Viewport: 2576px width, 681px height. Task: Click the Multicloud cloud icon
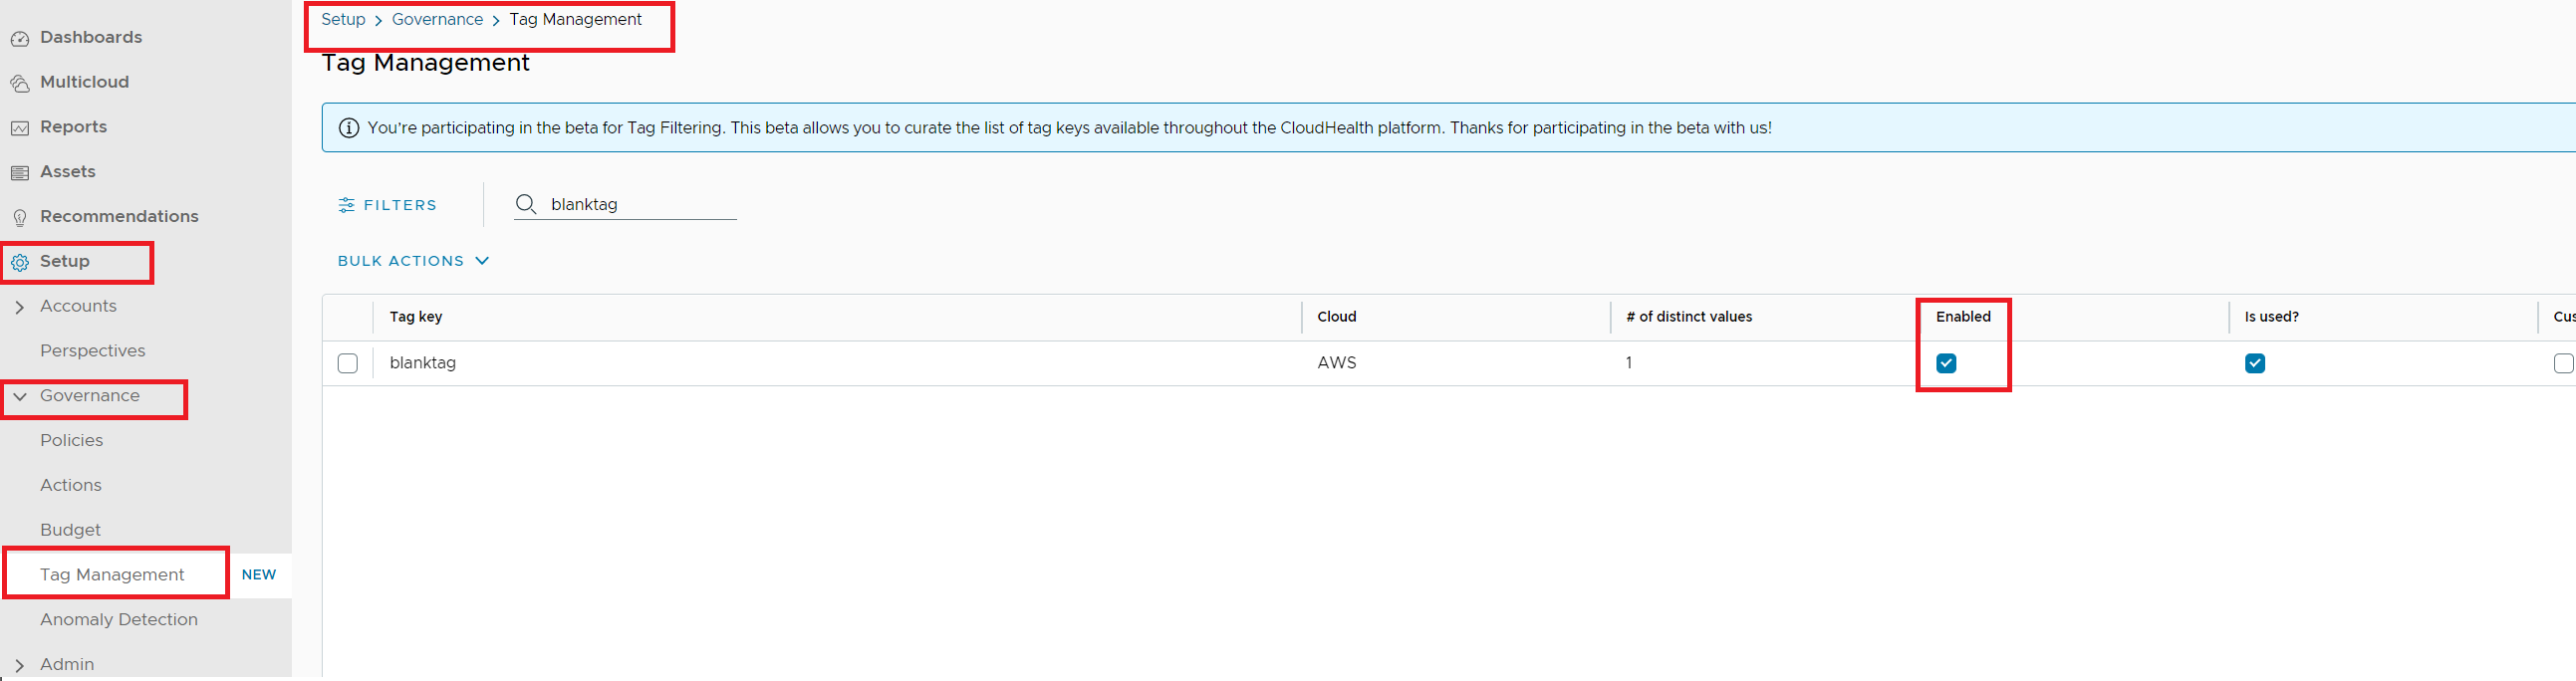[20, 84]
